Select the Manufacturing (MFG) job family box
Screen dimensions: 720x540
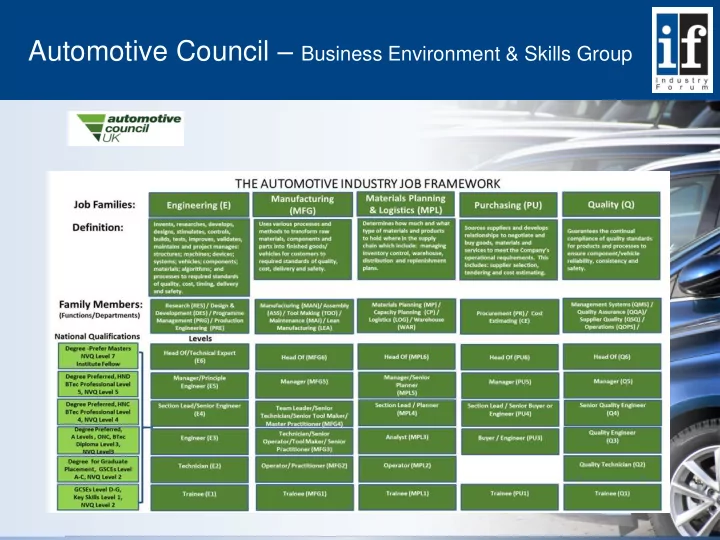pyautogui.click(x=303, y=205)
